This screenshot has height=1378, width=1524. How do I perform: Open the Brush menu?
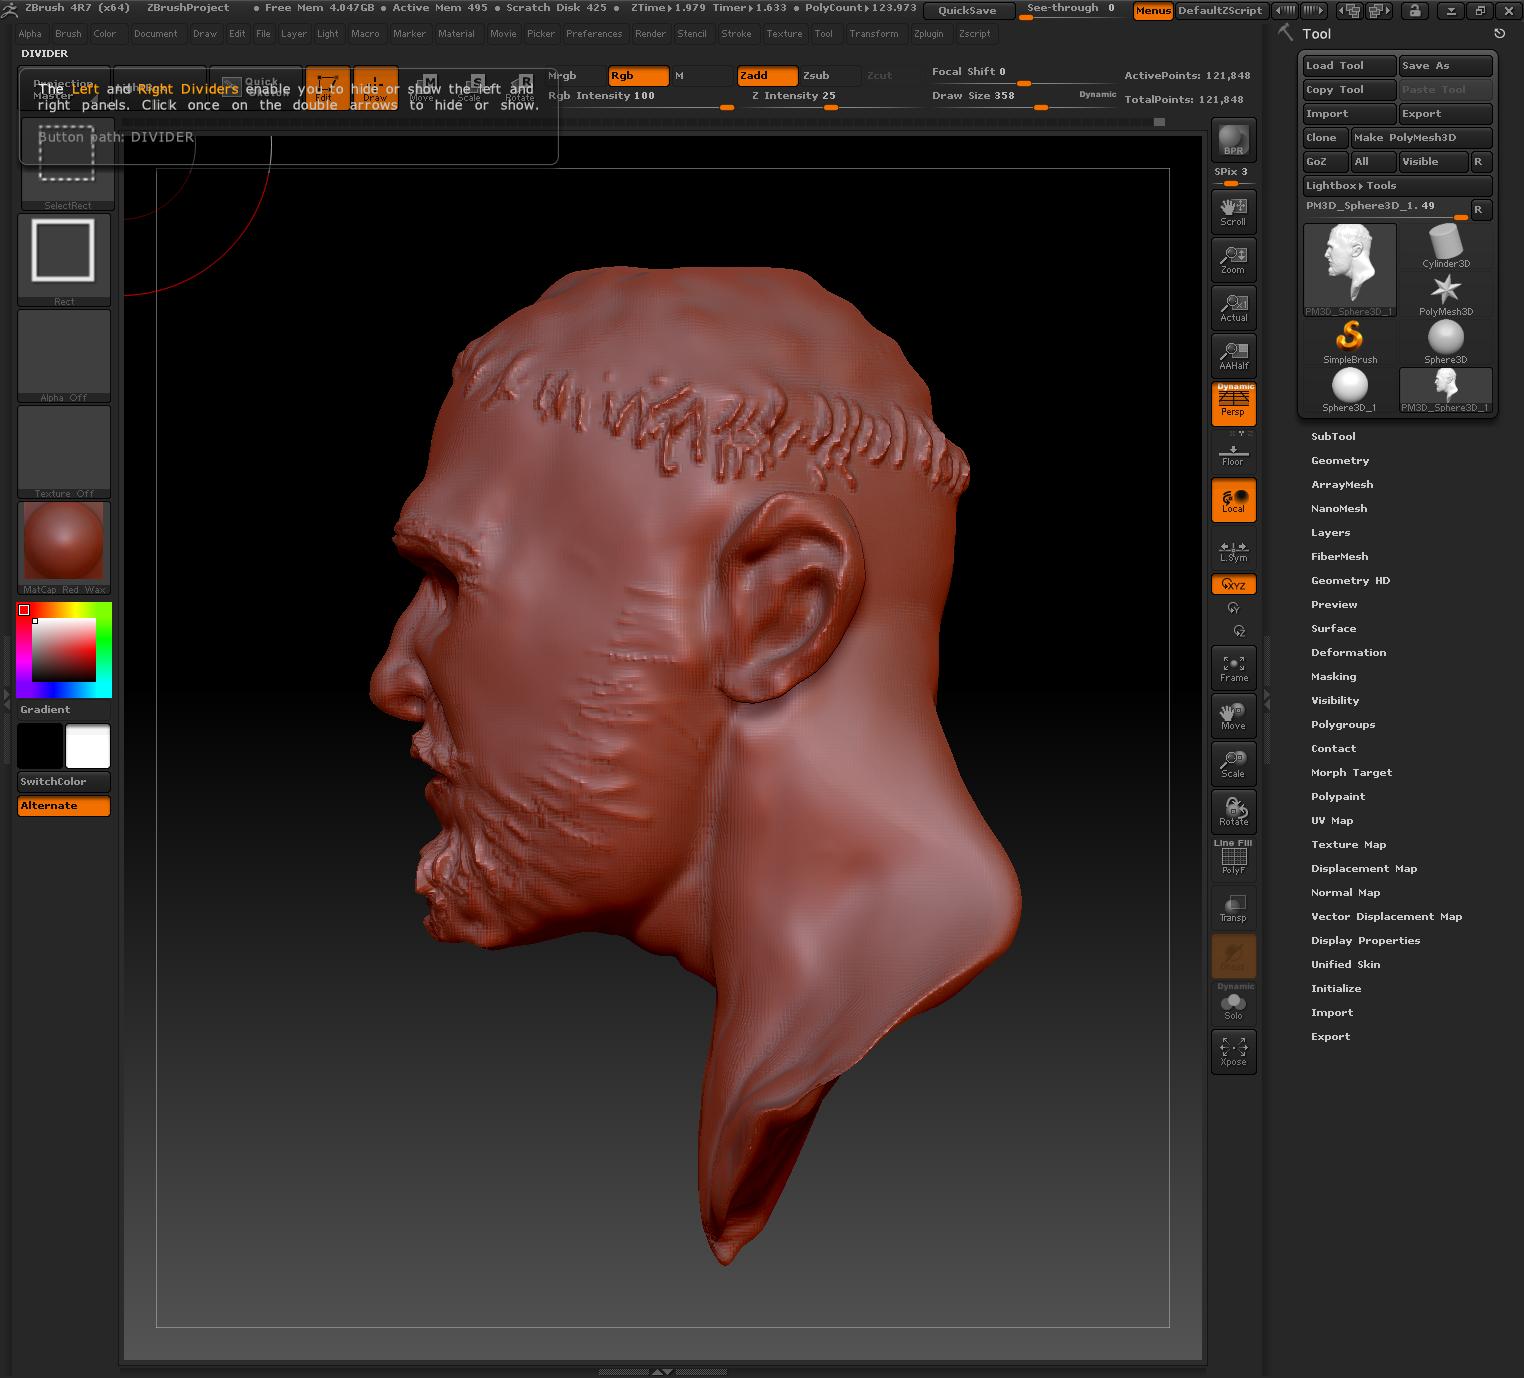(68, 34)
